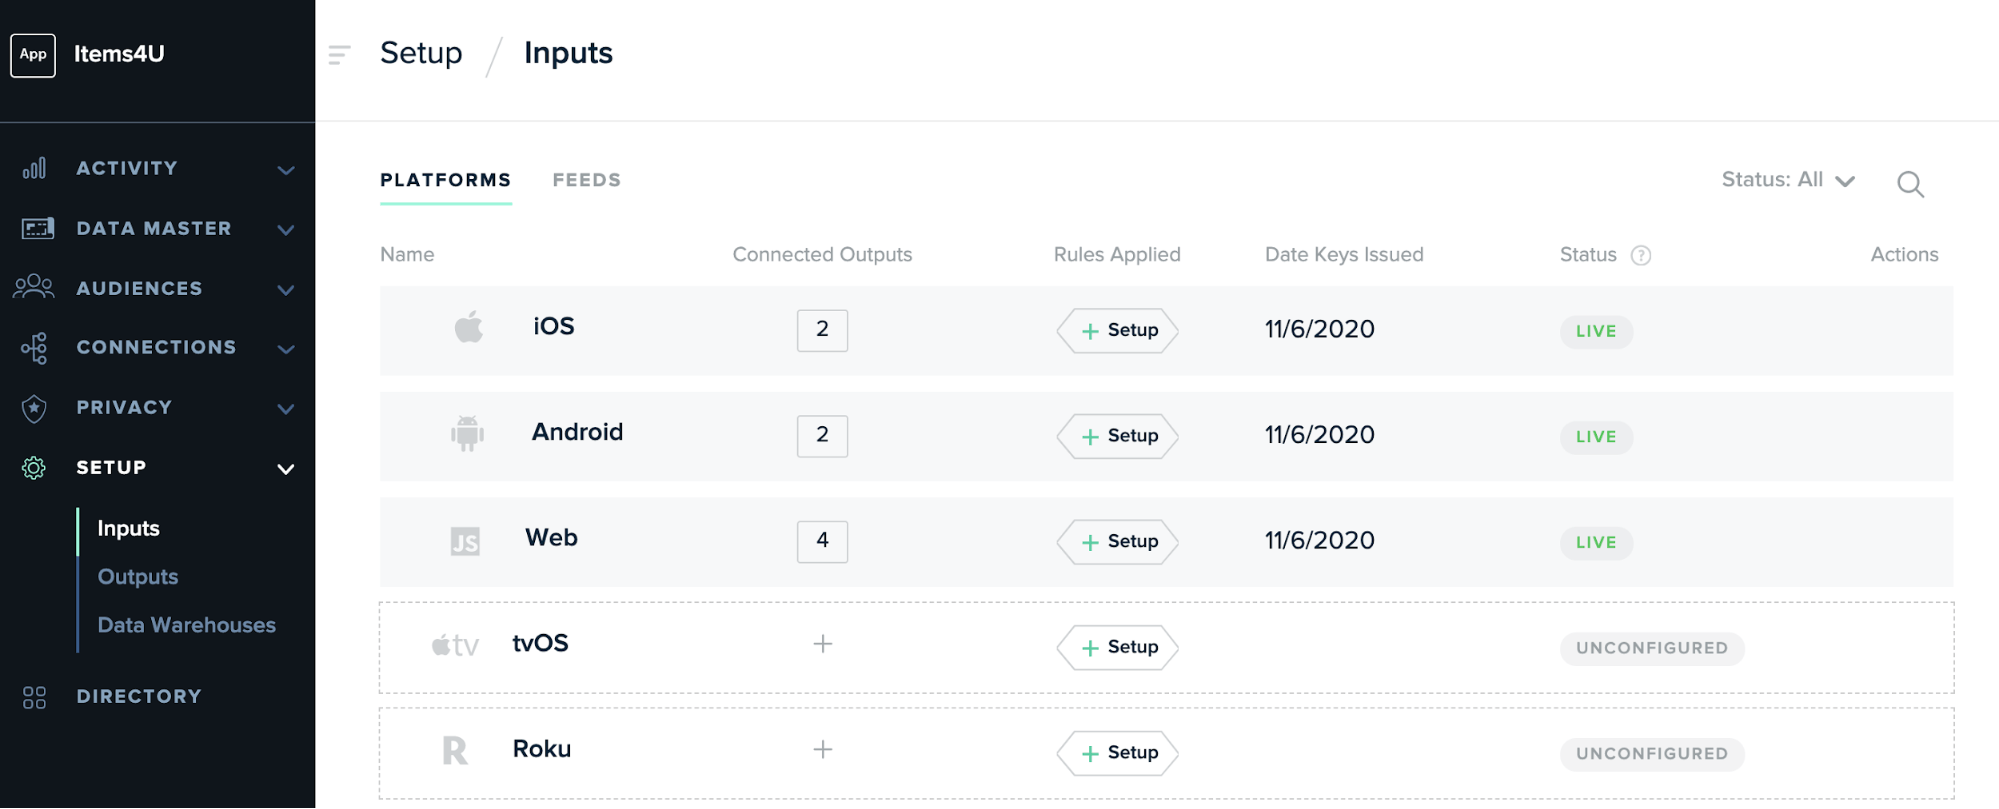Click the Status help question-mark icon
Viewport: 1999px width, 809px height.
[1641, 255]
